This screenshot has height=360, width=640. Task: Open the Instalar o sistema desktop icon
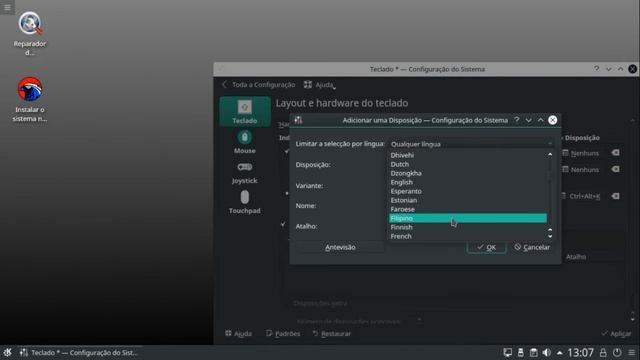coord(30,99)
